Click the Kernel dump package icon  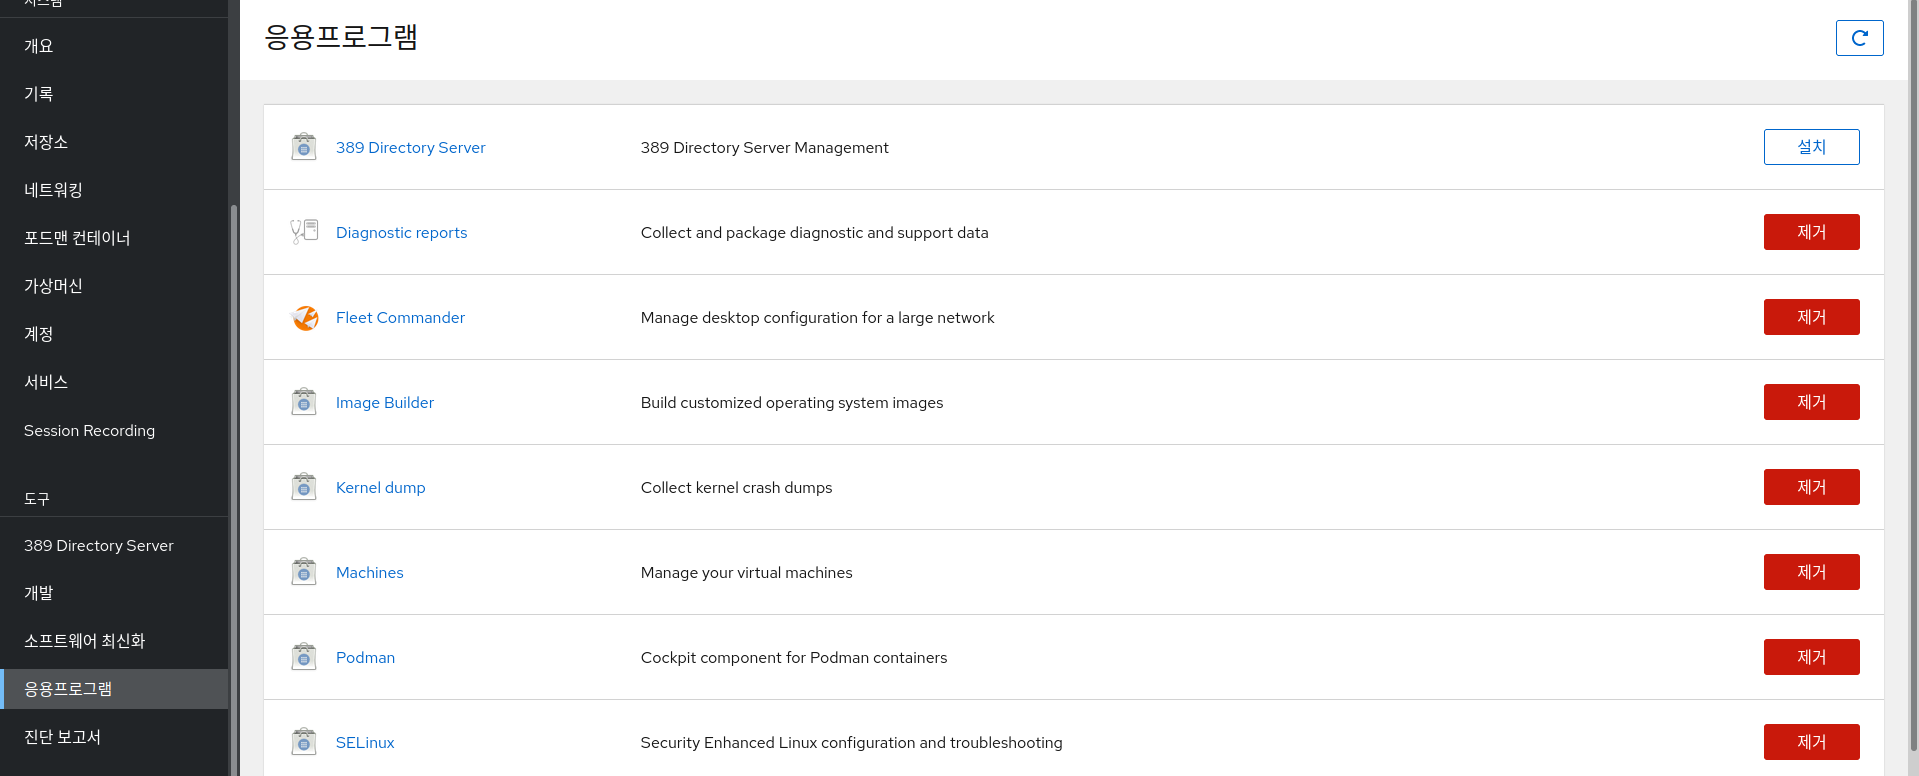point(304,487)
